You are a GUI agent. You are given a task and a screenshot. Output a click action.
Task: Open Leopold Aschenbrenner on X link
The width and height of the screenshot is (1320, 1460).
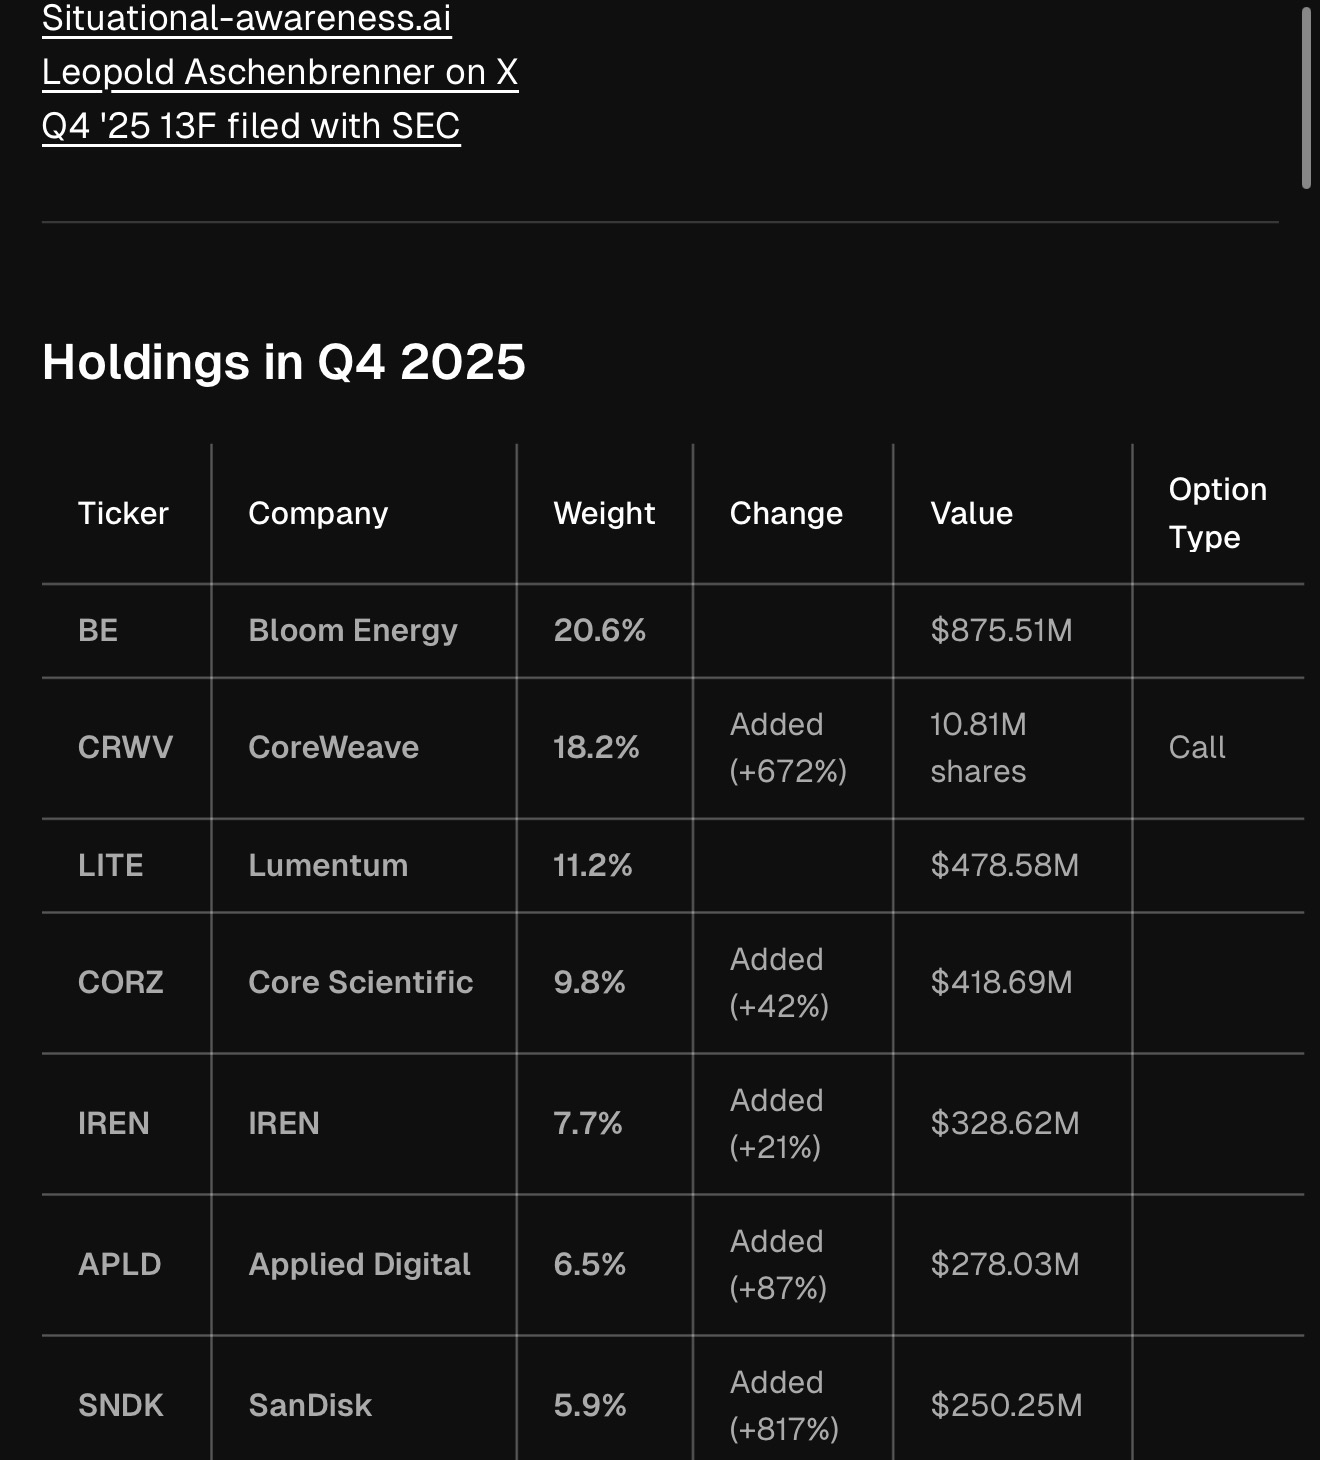pyautogui.click(x=280, y=72)
